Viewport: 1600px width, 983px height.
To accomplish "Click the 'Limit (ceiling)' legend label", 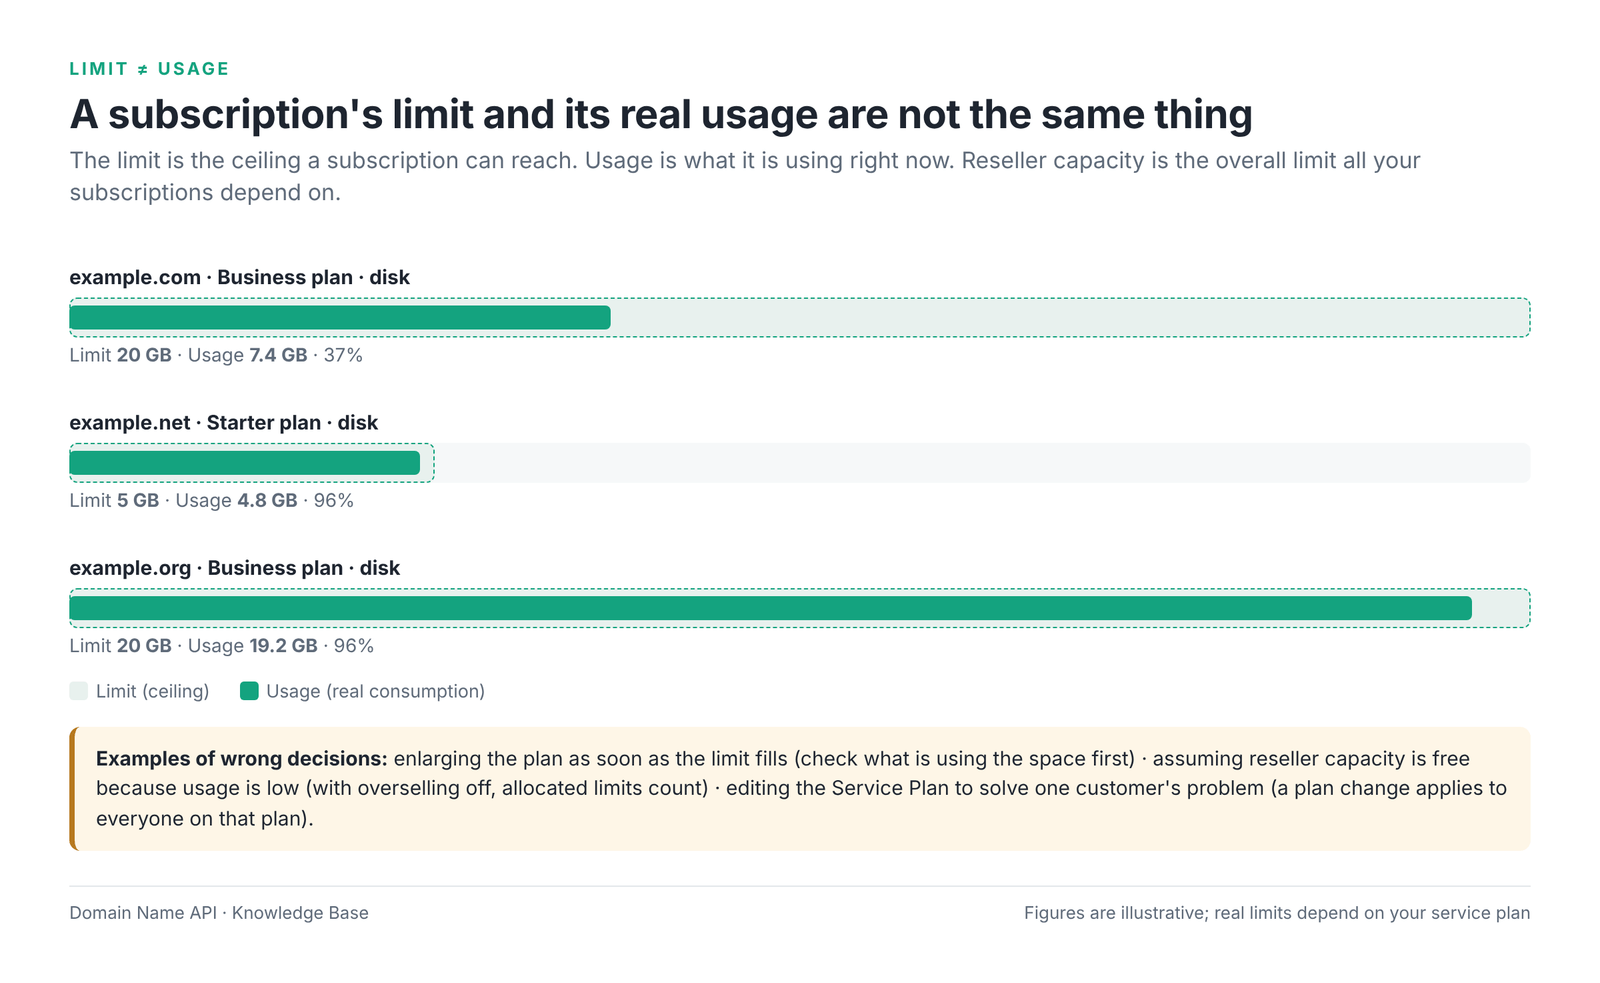I will (x=153, y=691).
